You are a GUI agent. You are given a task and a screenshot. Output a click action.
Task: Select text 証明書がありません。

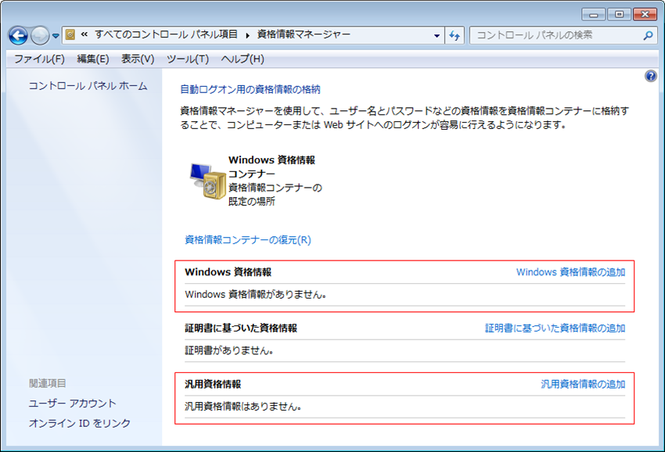point(229,350)
